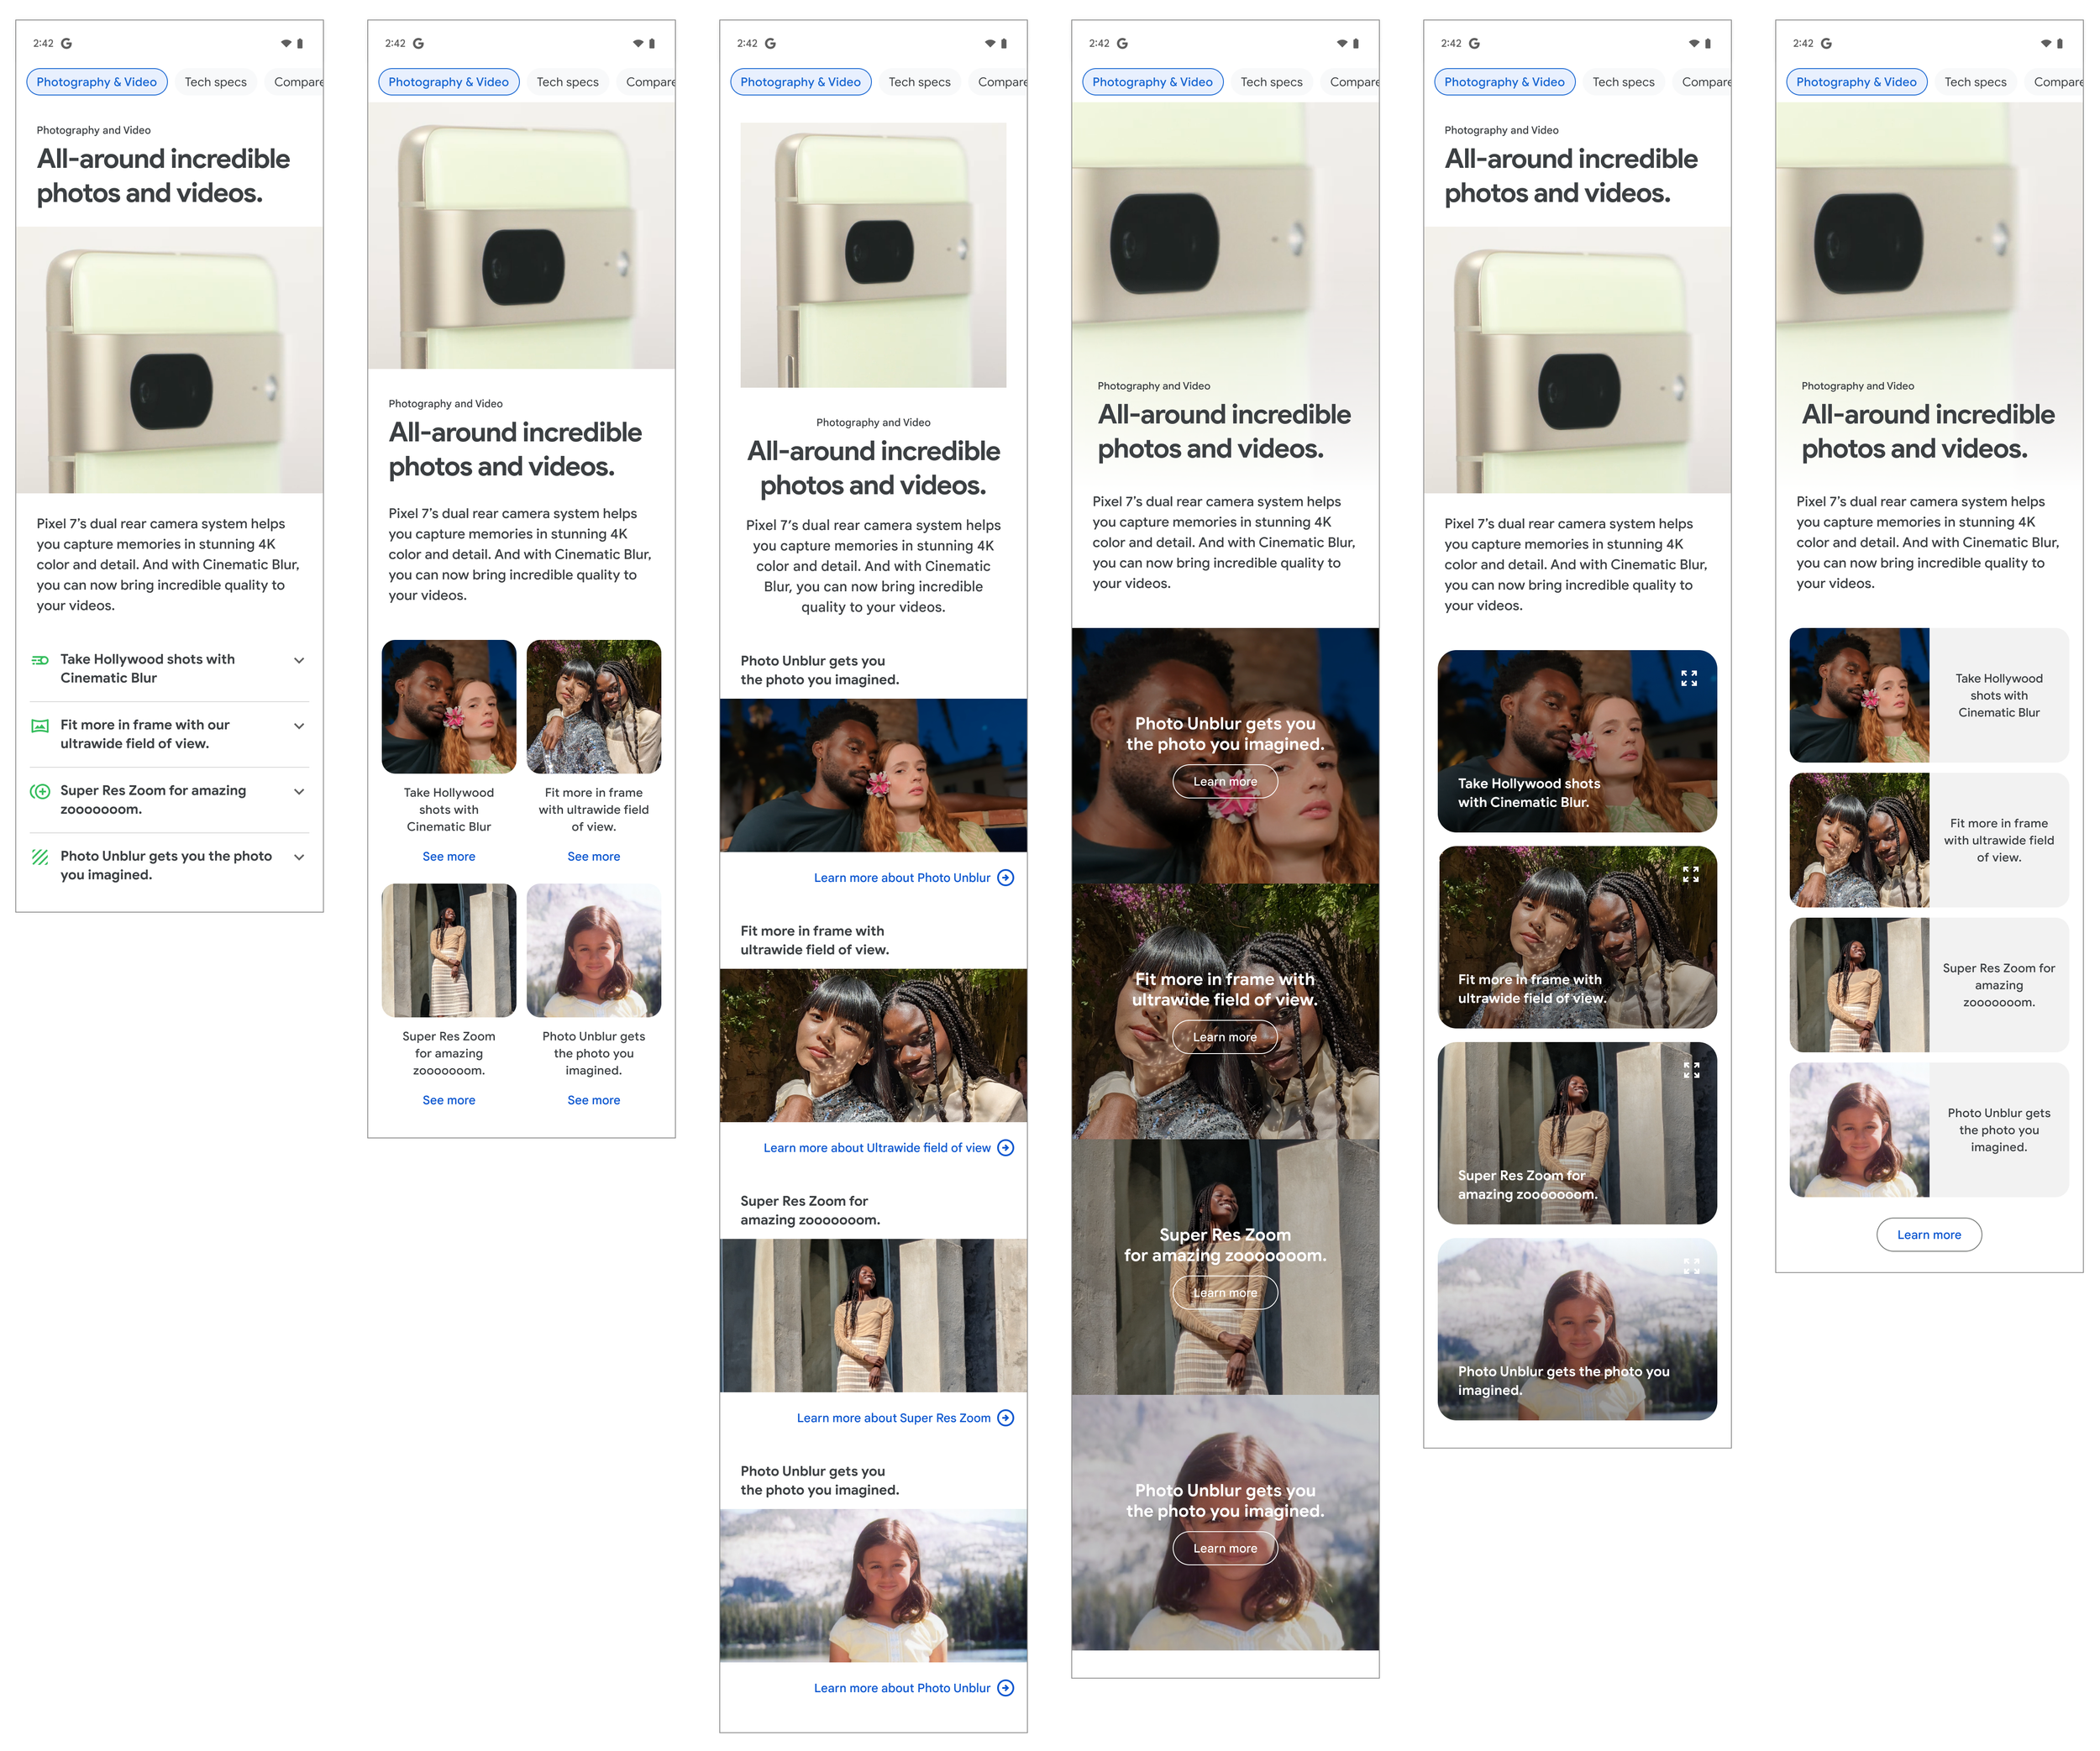Click 'See more' under Super Res Zoom thumbnail
This screenshot has height=1751, width=2100.
[x=449, y=1100]
